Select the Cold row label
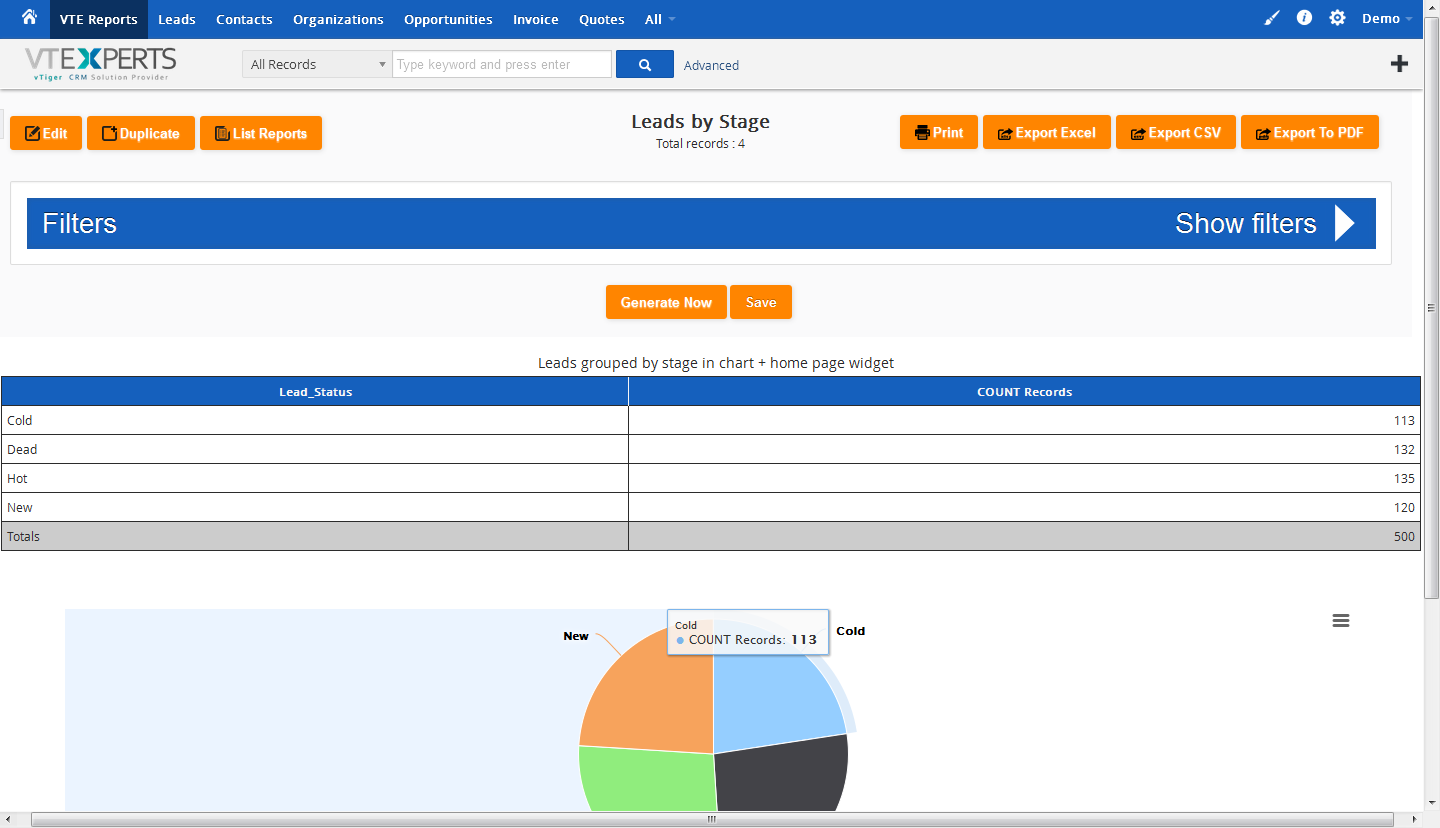1440x828 pixels. 20,421
